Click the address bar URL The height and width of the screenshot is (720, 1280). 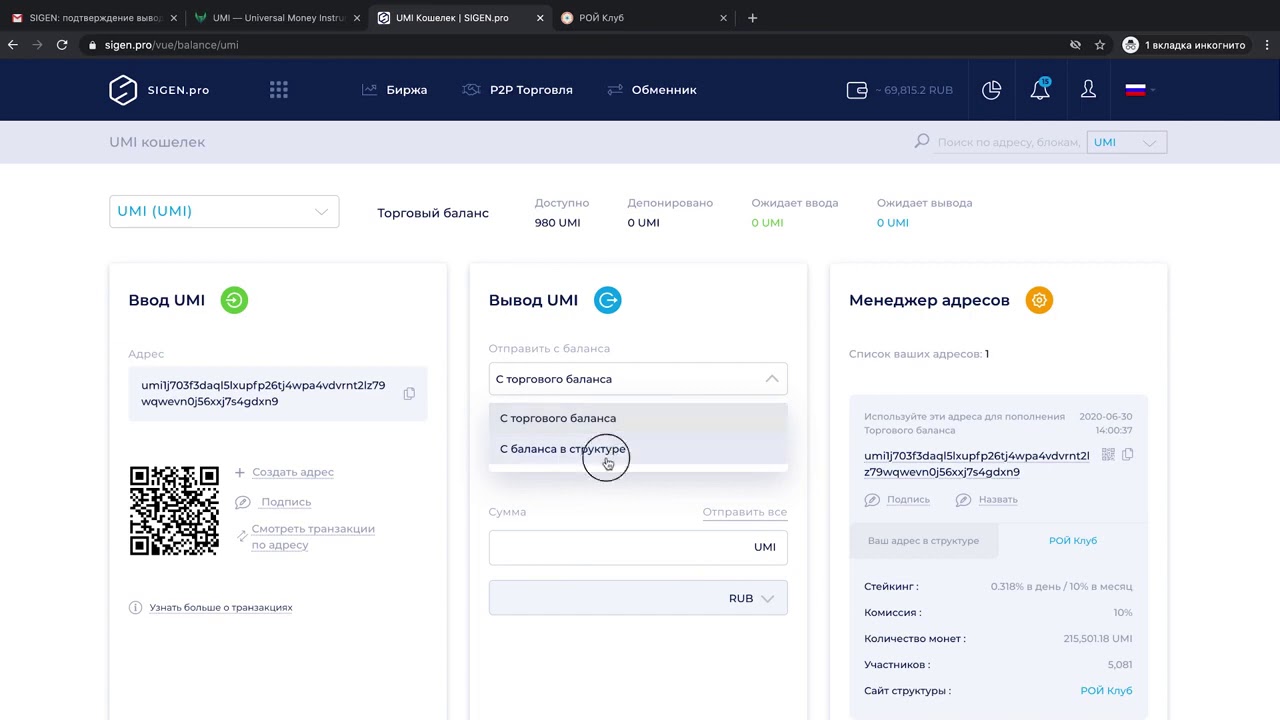(x=171, y=45)
